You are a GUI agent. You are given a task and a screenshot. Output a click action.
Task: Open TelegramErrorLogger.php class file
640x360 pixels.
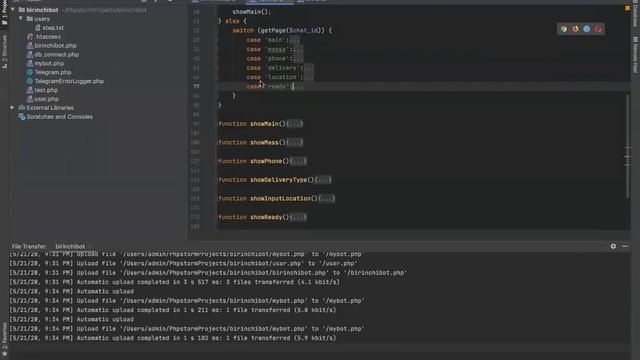pyautogui.click(x=69, y=81)
